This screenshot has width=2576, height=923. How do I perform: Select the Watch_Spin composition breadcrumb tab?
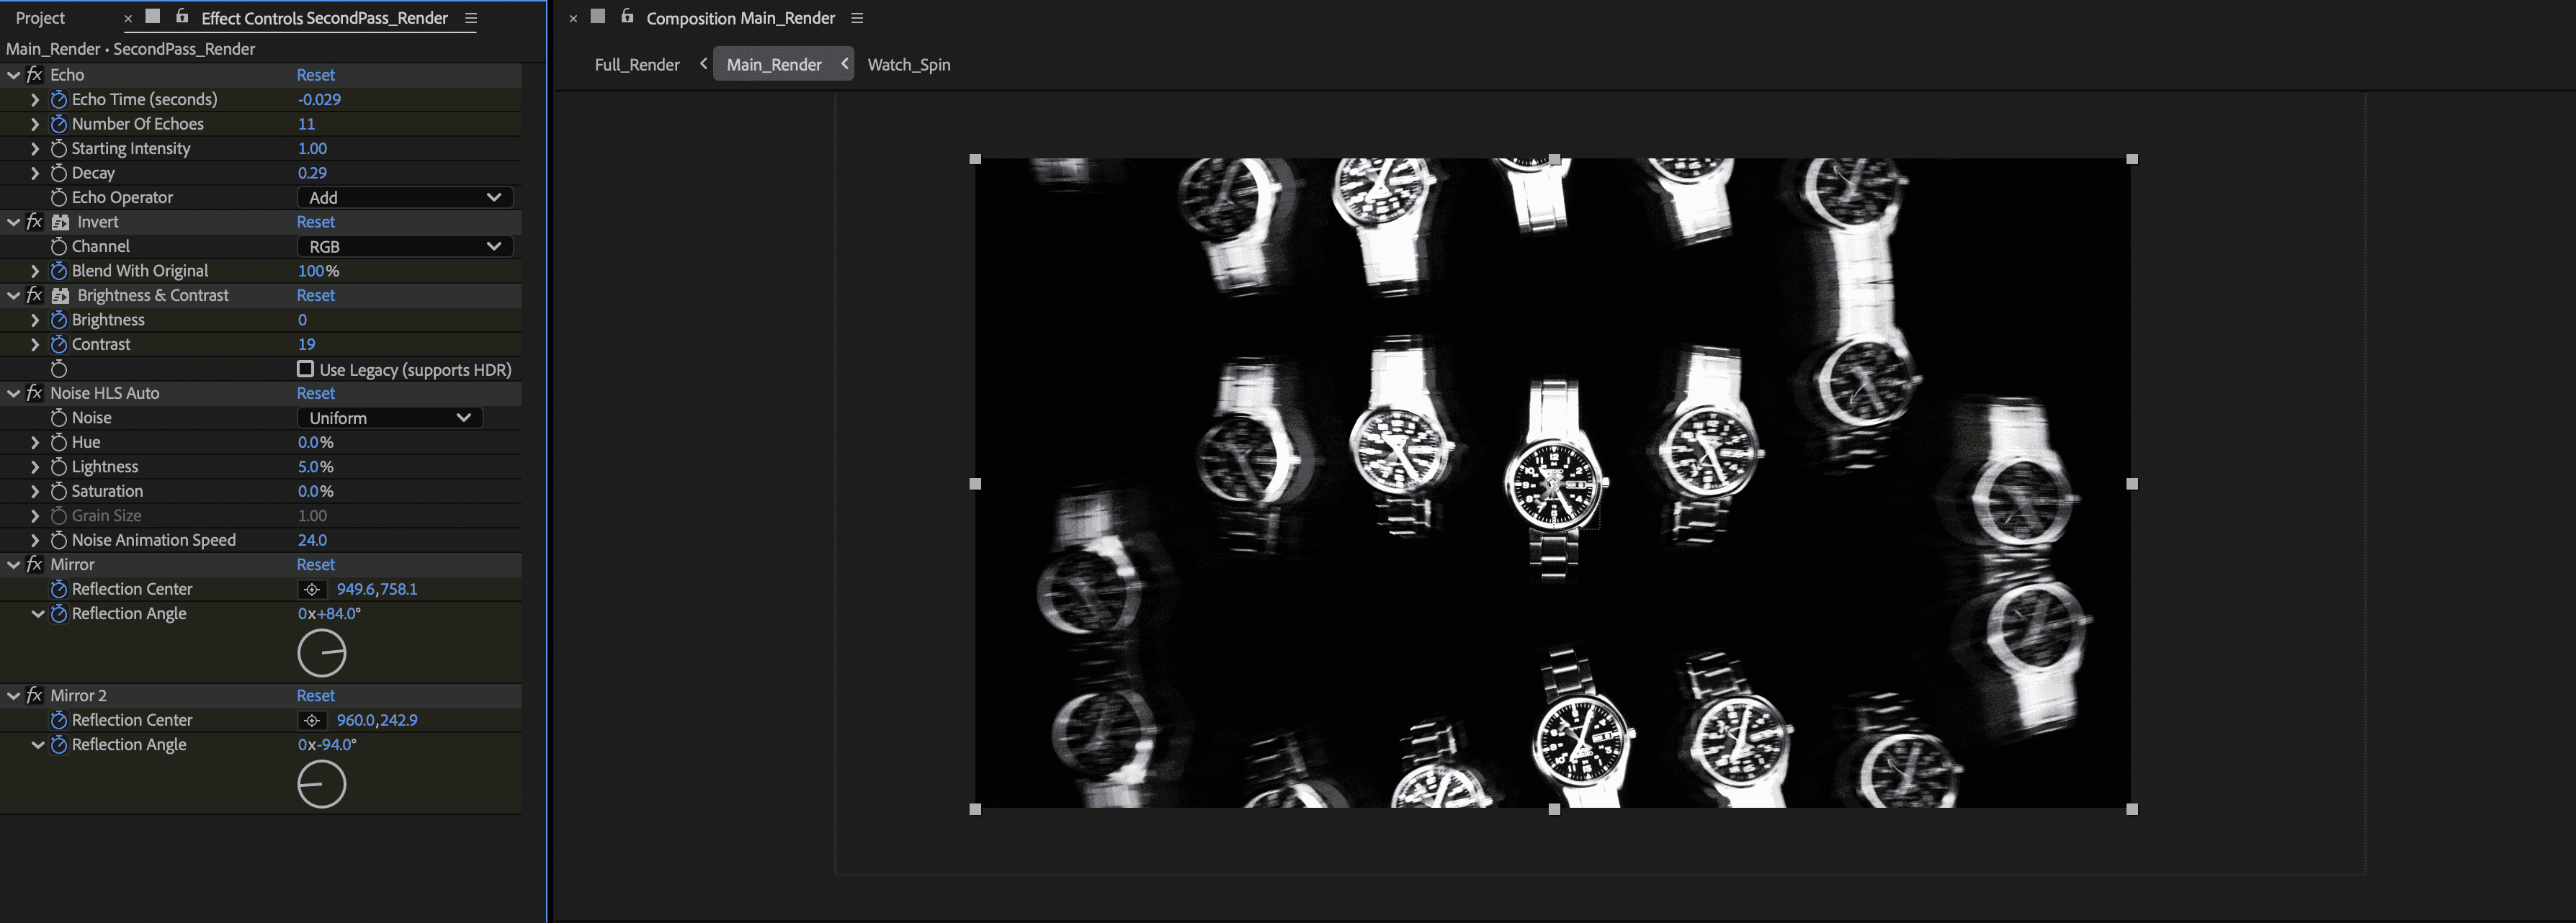(908, 65)
